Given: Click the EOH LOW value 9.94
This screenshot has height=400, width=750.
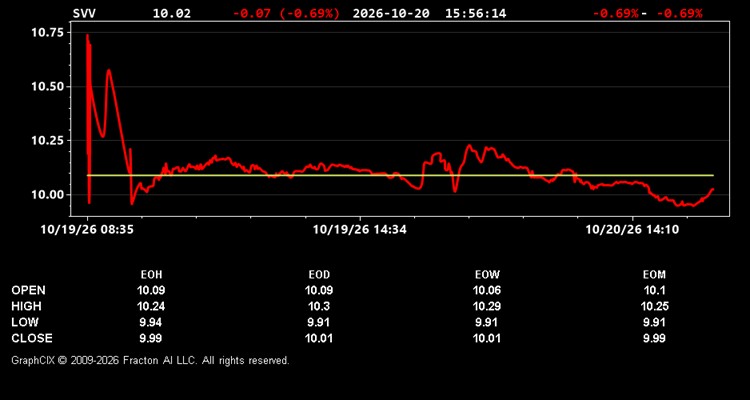Looking at the screenshot, I should click(151, 322).
